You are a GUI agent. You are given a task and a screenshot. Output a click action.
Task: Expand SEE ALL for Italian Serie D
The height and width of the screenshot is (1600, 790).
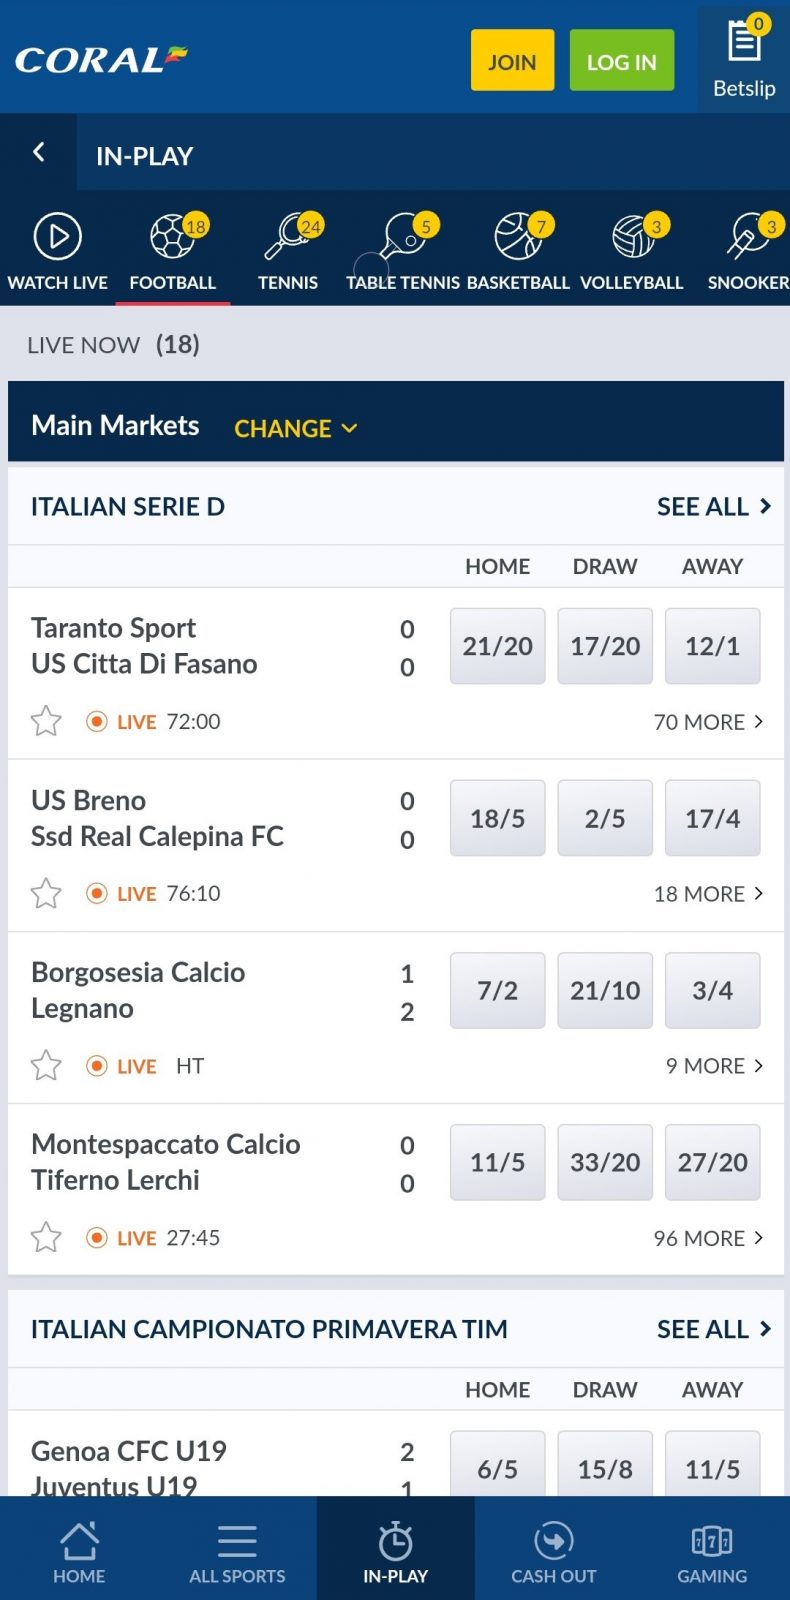point(714,507)
